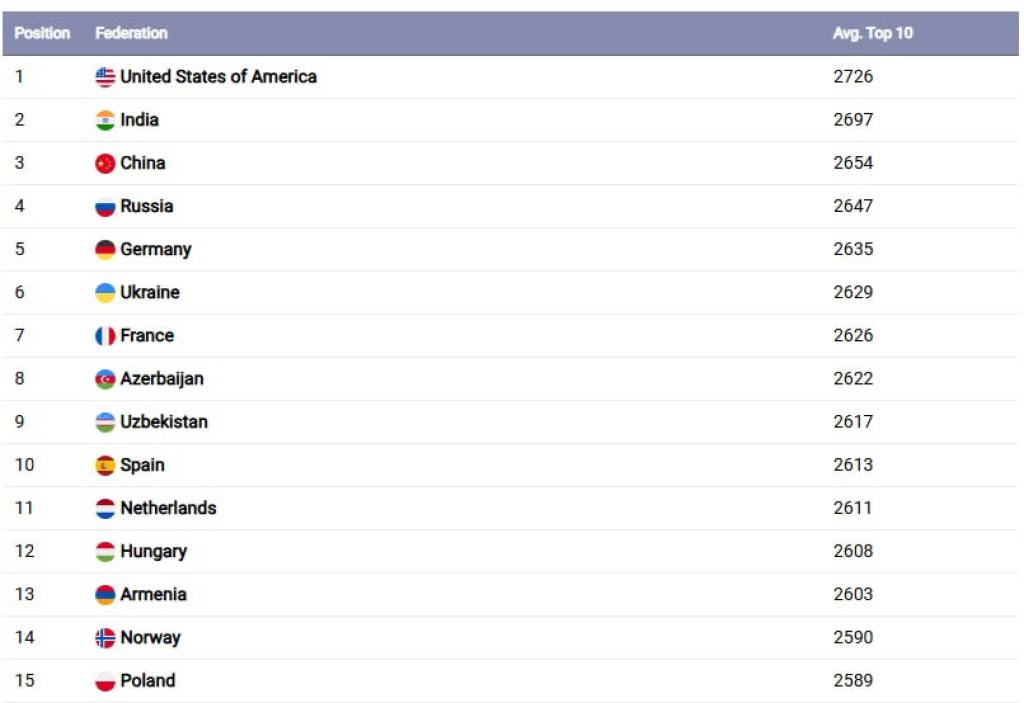Image resolution: width=1024 pixels, height=703 pixels.
Task: Open the France federation link
Action: point(146,335)
